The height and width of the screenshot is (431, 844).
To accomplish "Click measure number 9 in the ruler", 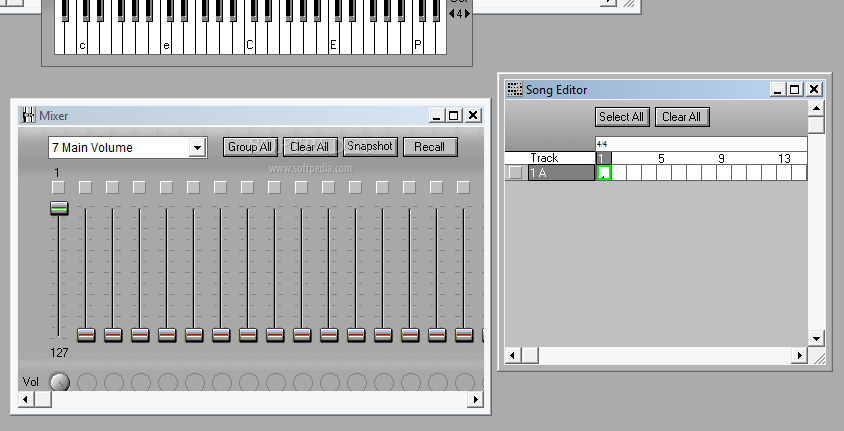I will click(721, 158).
